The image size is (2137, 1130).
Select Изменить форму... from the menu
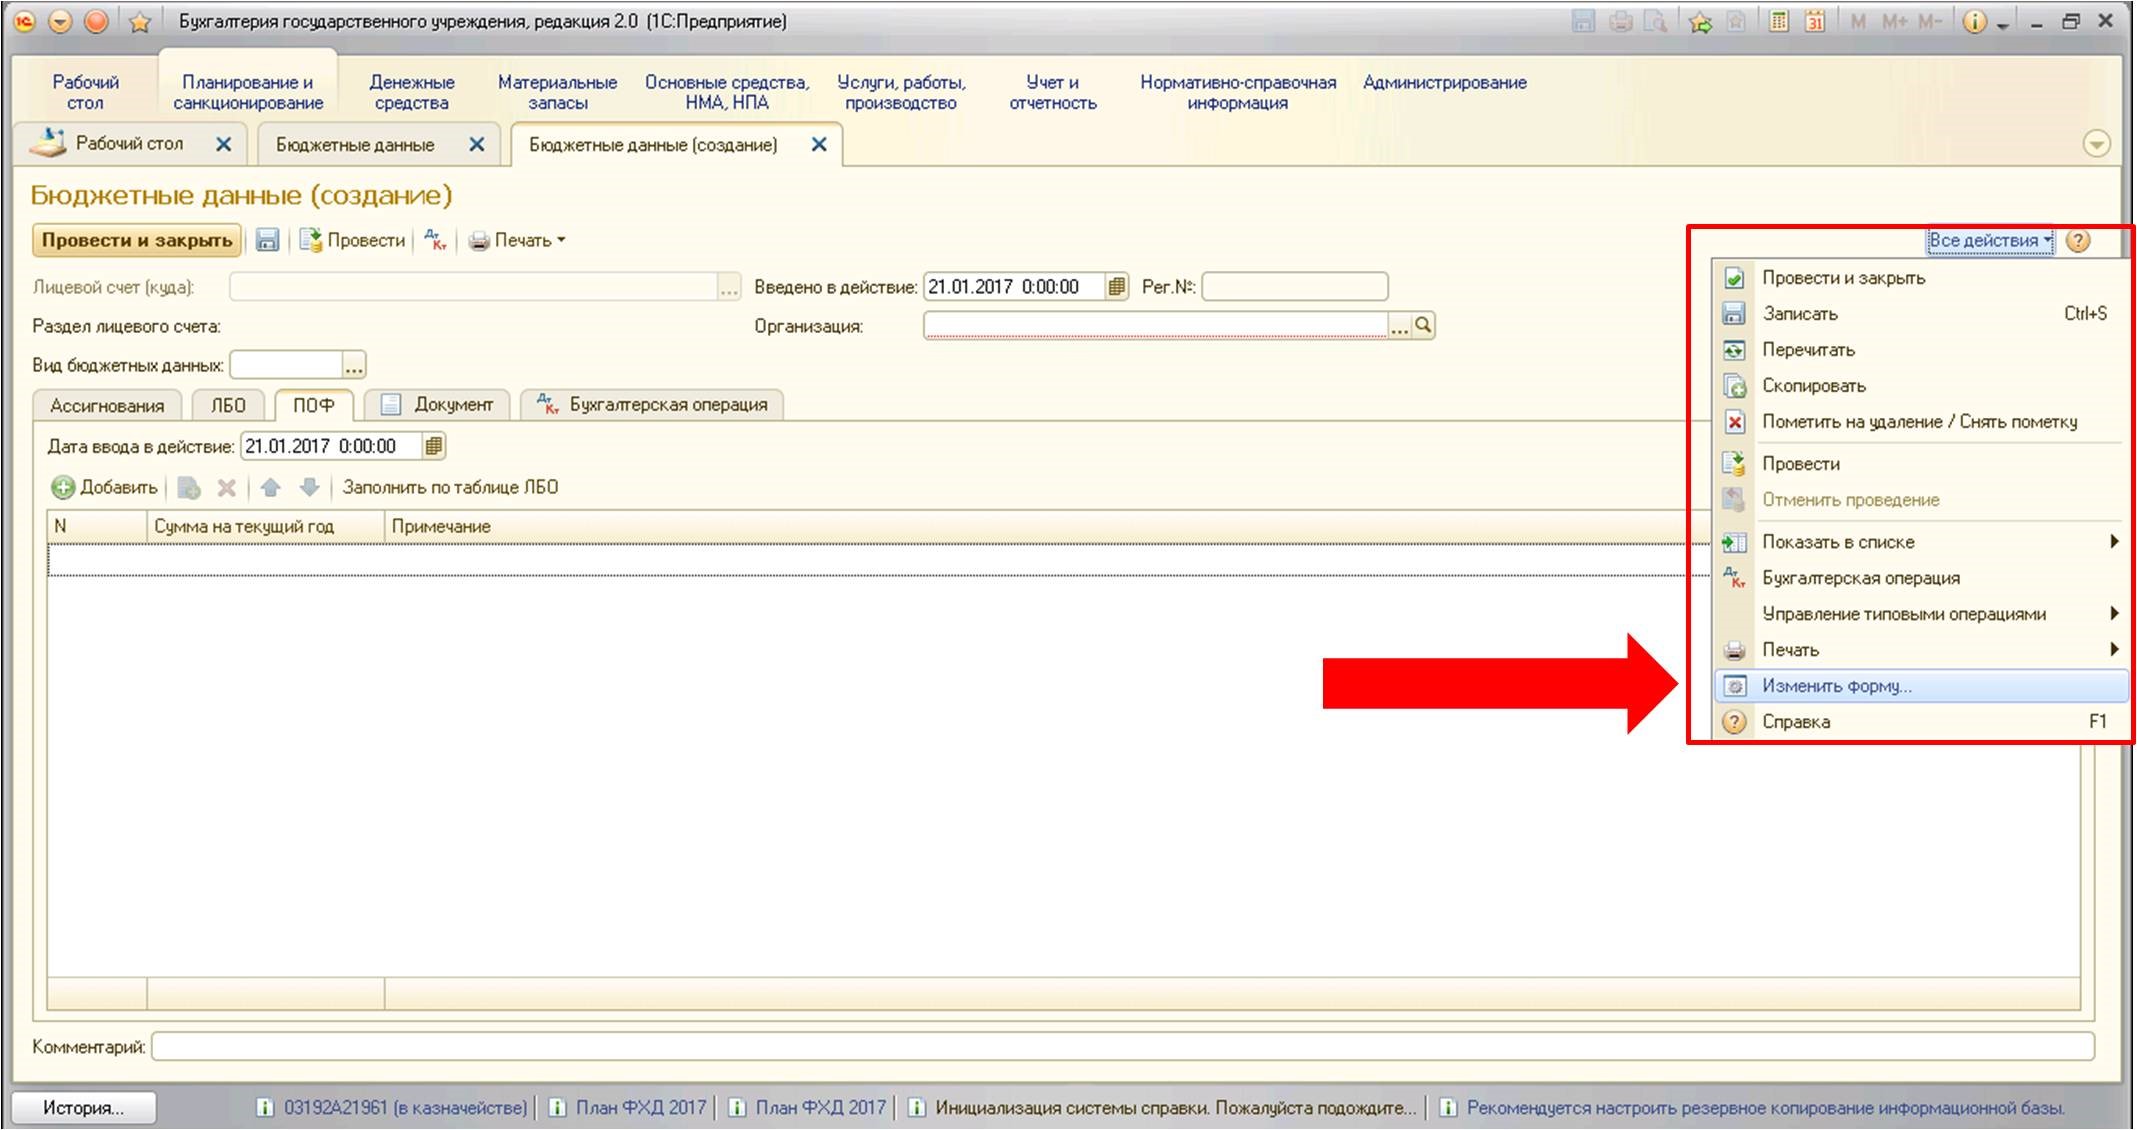pyautogui.click(x=1836, y=686)
